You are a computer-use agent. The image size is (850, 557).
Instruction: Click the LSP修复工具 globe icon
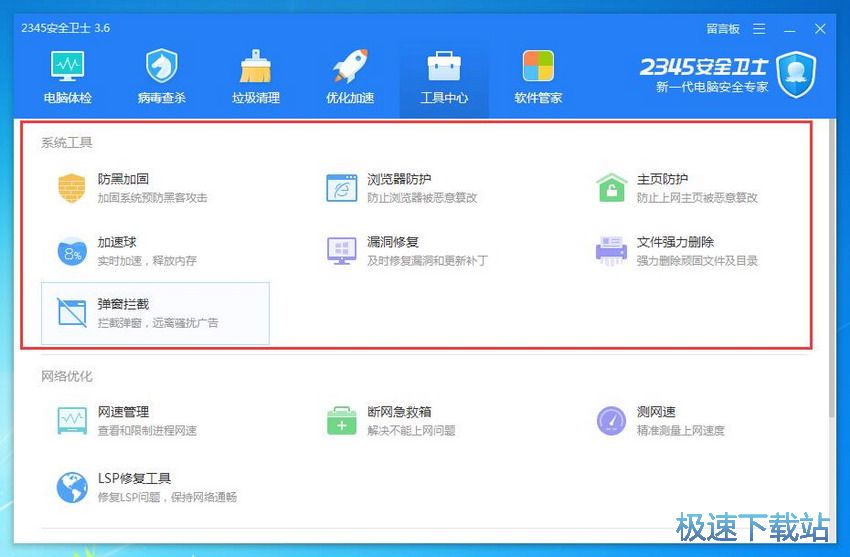tap(72, 487)
